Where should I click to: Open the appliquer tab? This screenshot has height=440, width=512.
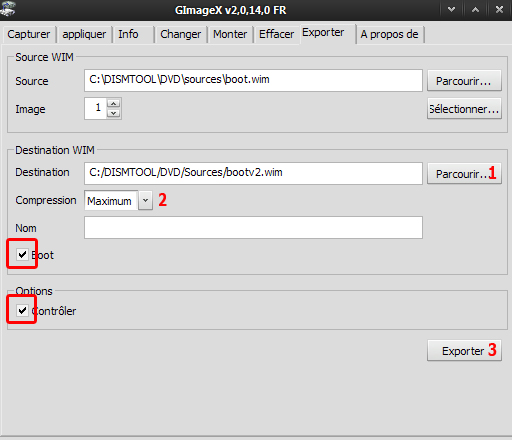[84, 34]
